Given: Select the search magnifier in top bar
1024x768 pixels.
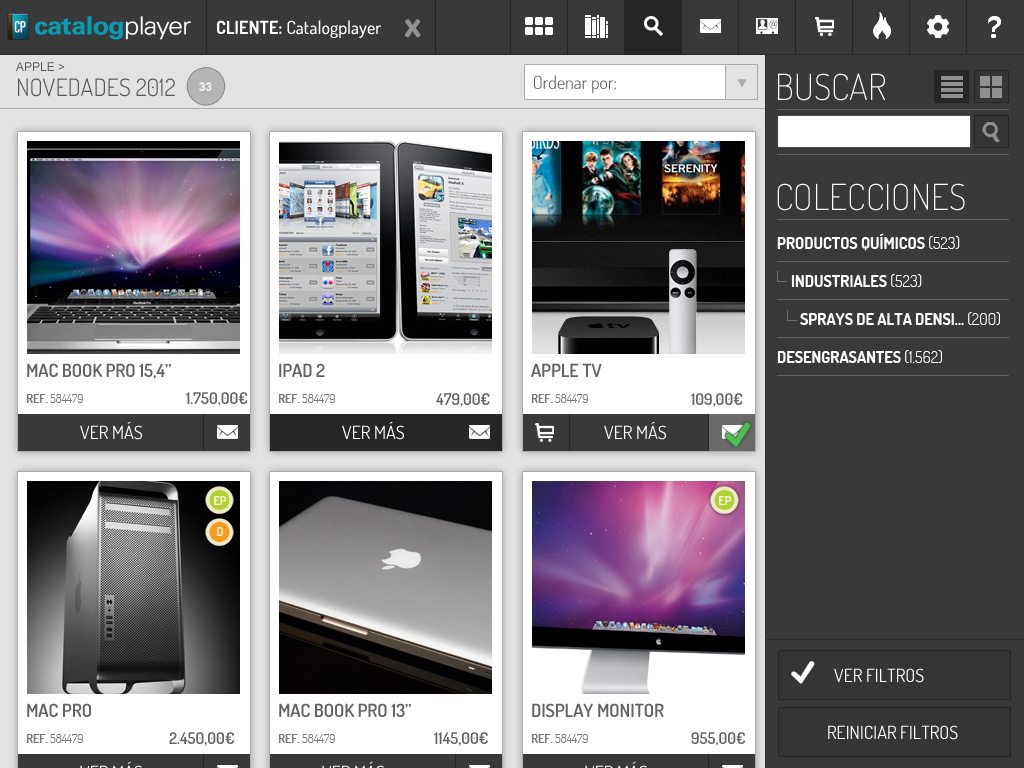Looking at the screenshot, I should (x=653, y=27).
